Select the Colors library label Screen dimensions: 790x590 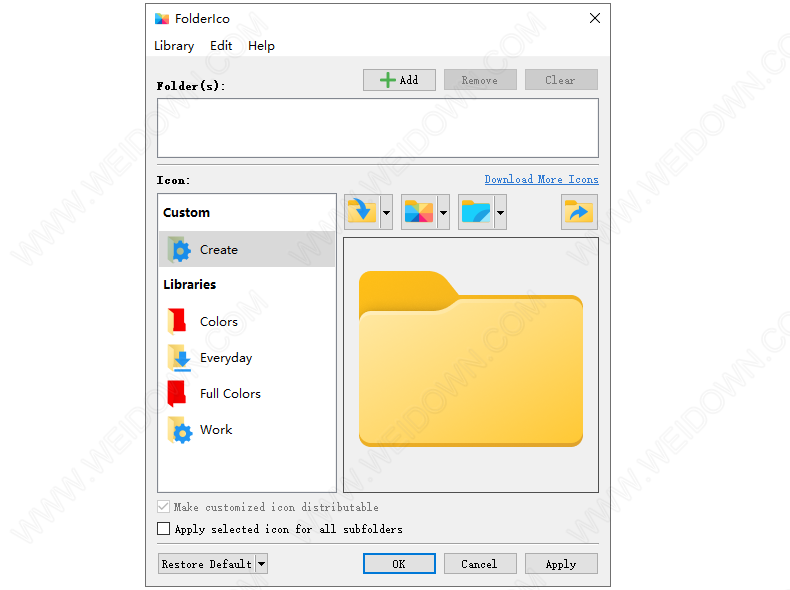pyautogui.click(x=219, y=321)
